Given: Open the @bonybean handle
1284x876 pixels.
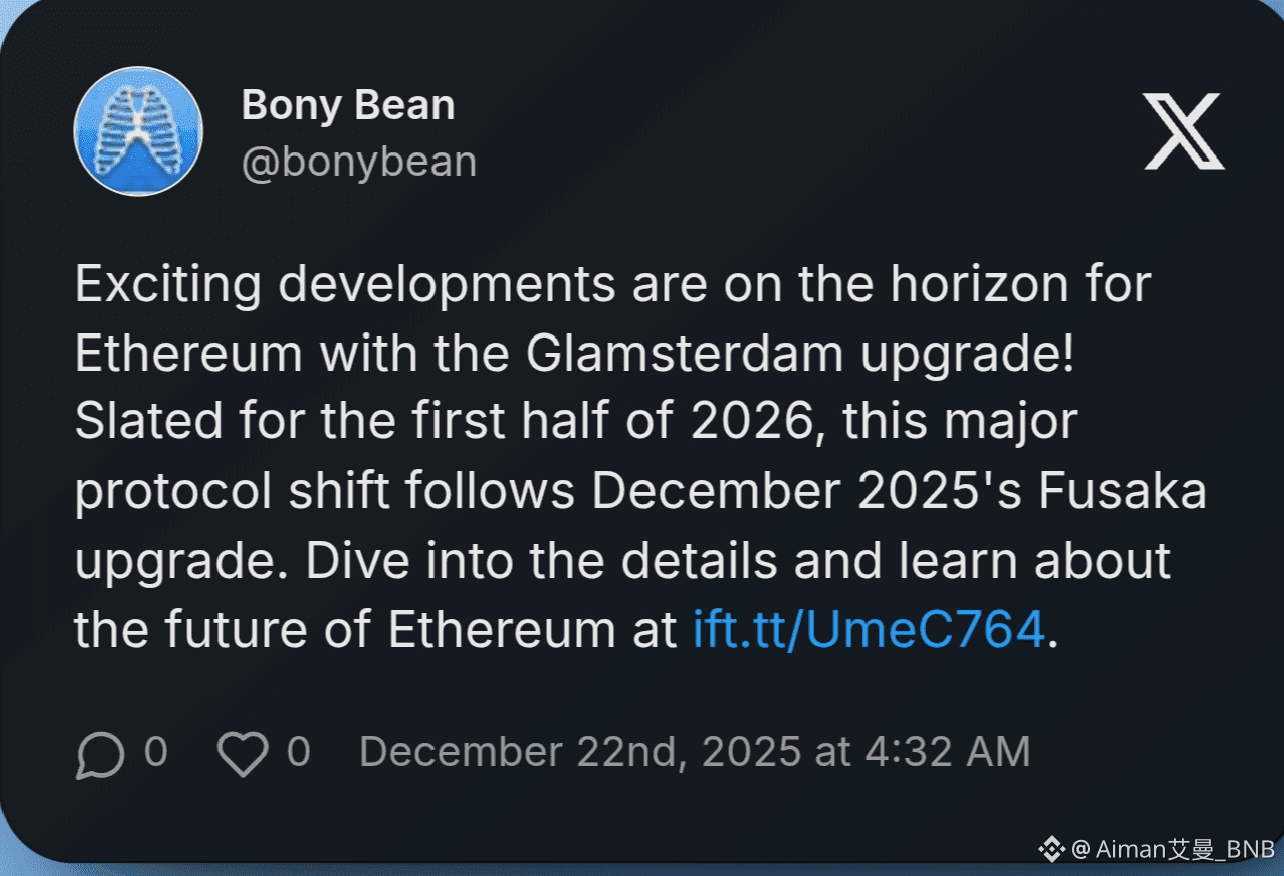Looking at the screenshot, I should tap(359, 161).
